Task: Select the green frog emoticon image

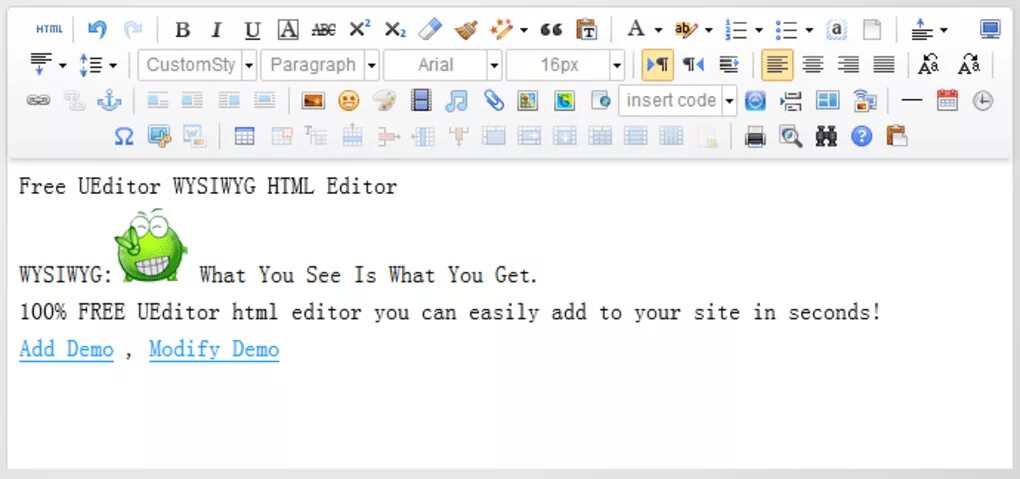Action: (x=151, y=245)
